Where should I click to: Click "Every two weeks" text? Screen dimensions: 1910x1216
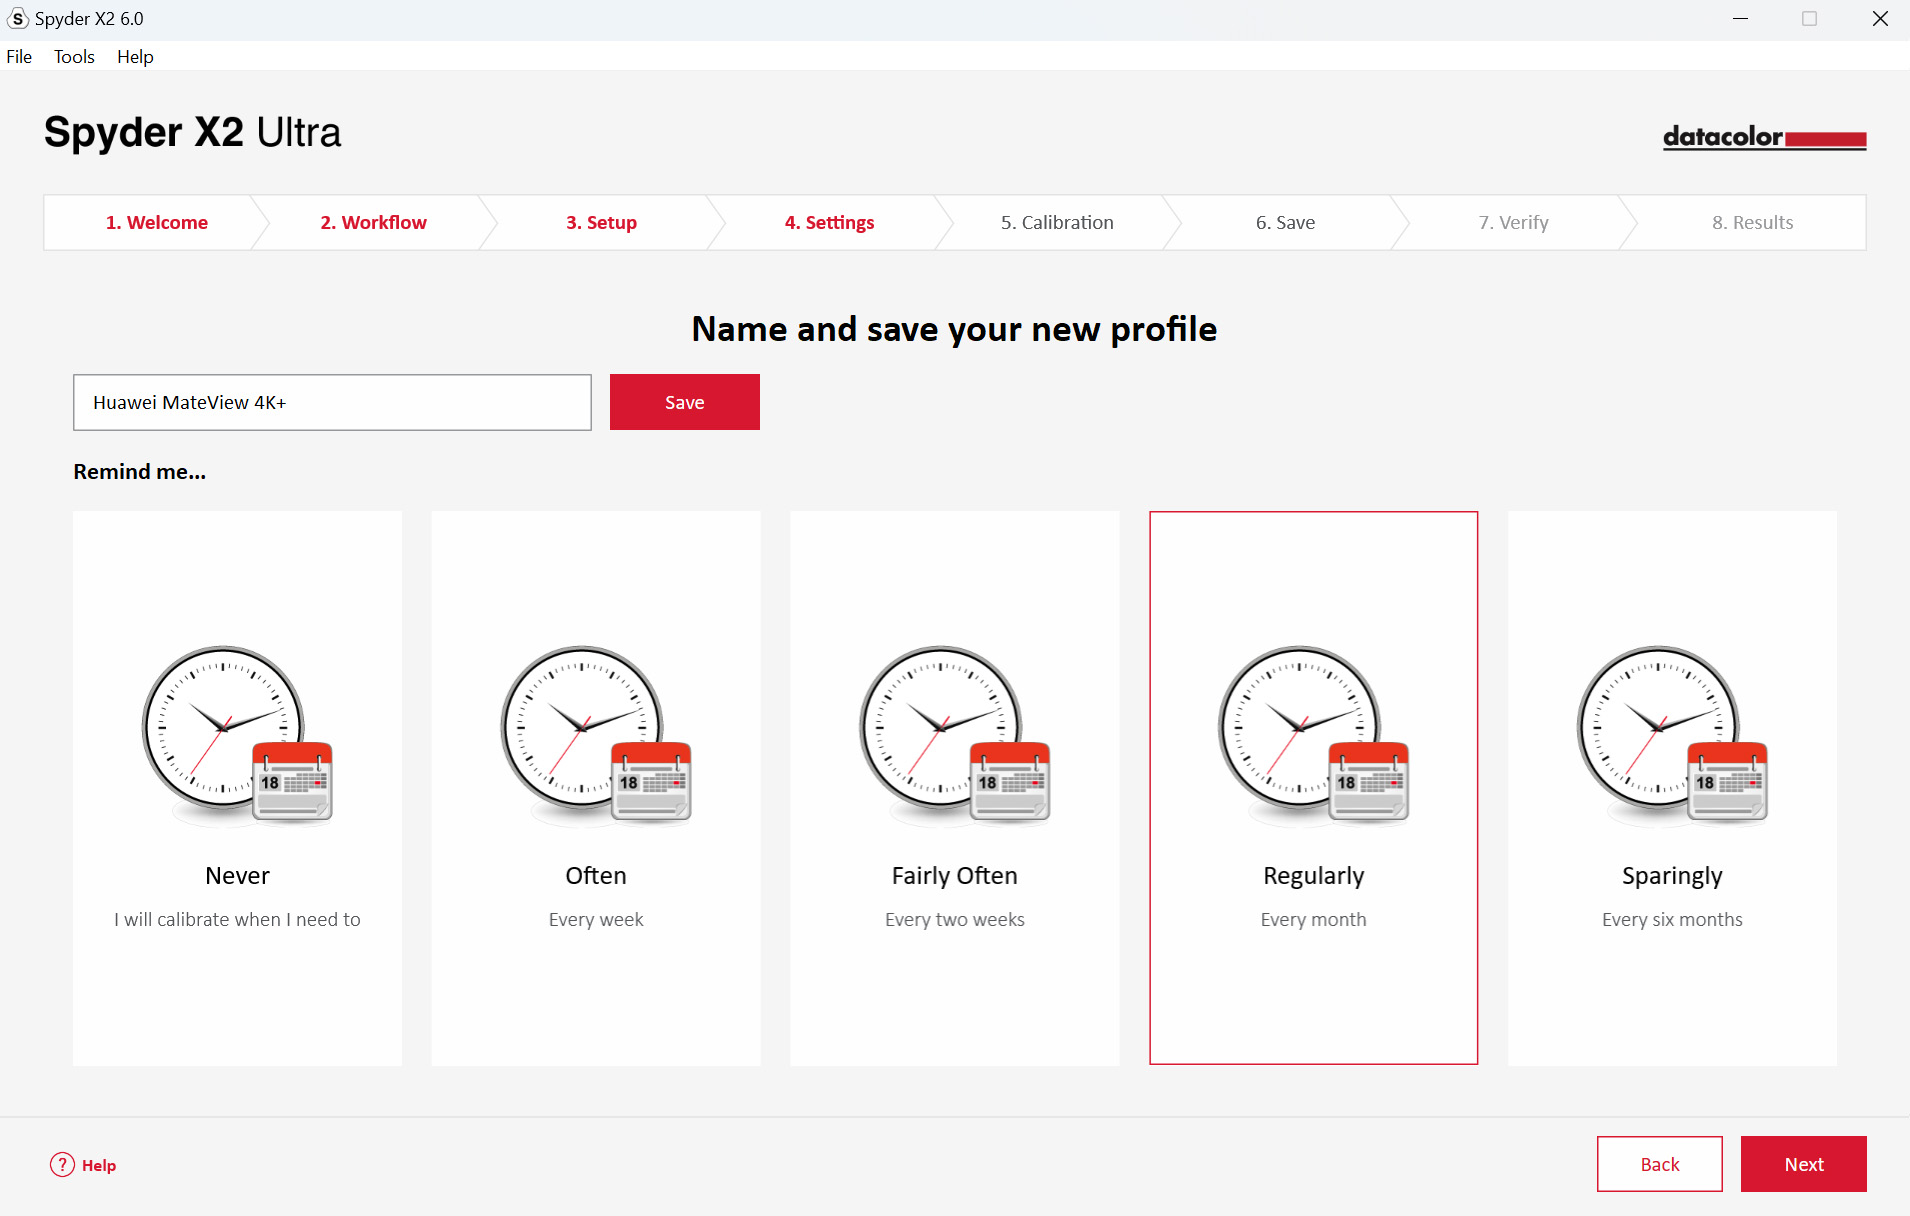tap(955, 919)
